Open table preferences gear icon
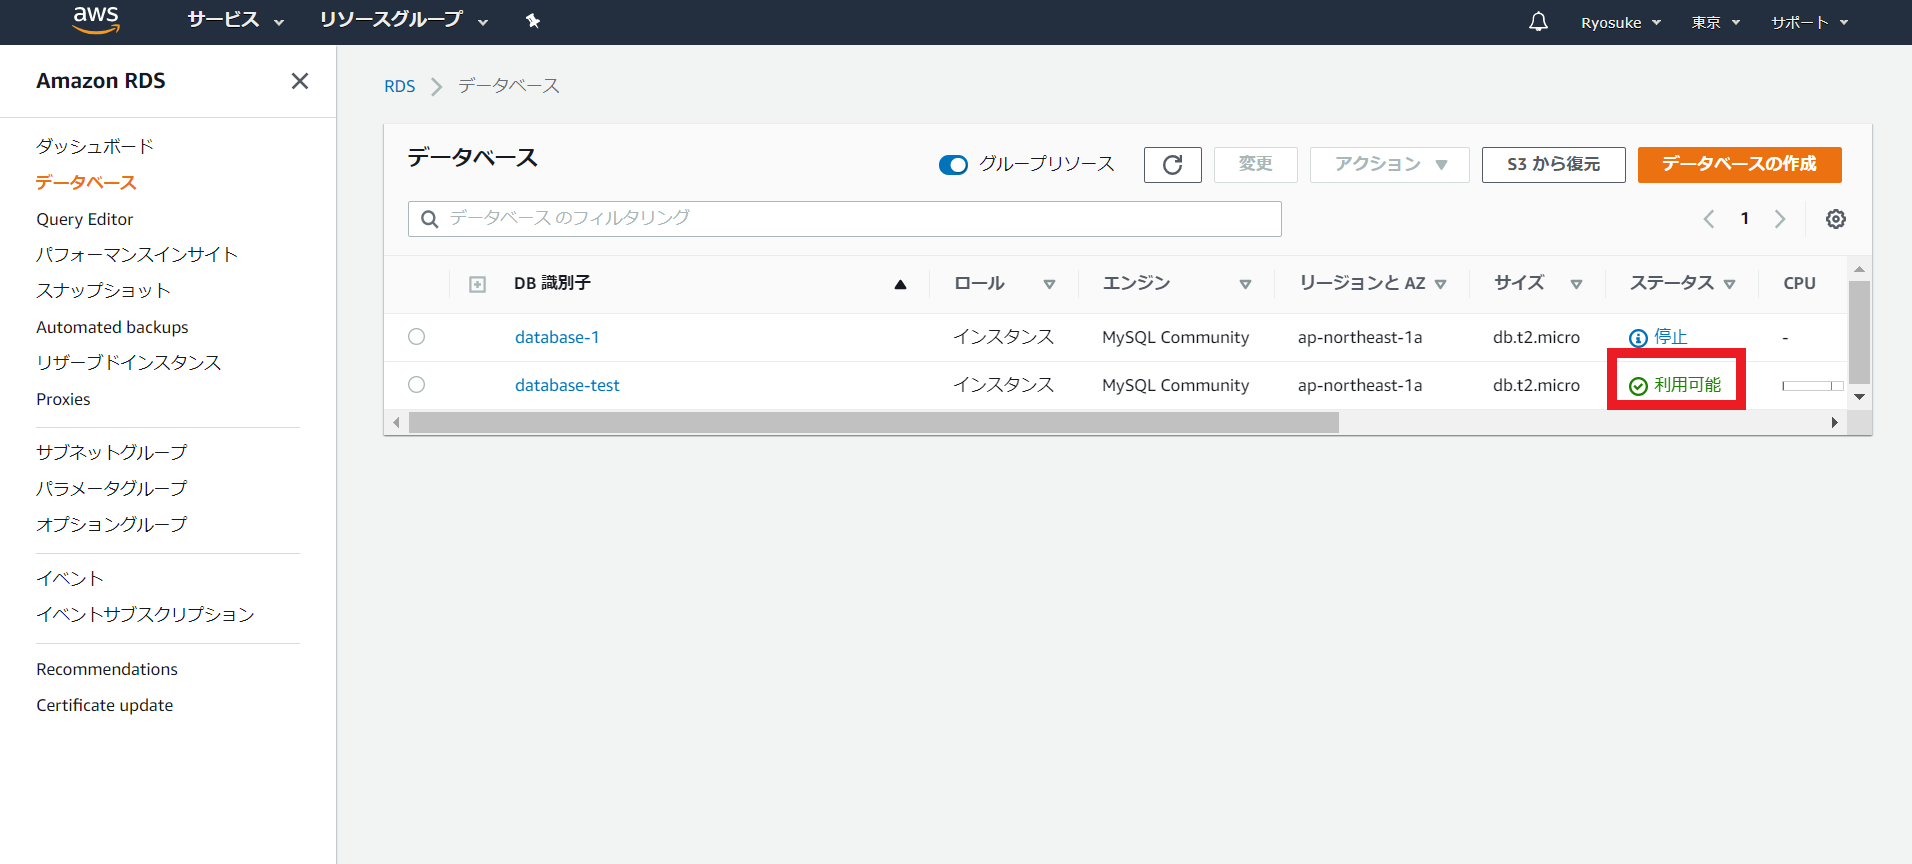1912x864 pixels. click(x=1836, y=219)
